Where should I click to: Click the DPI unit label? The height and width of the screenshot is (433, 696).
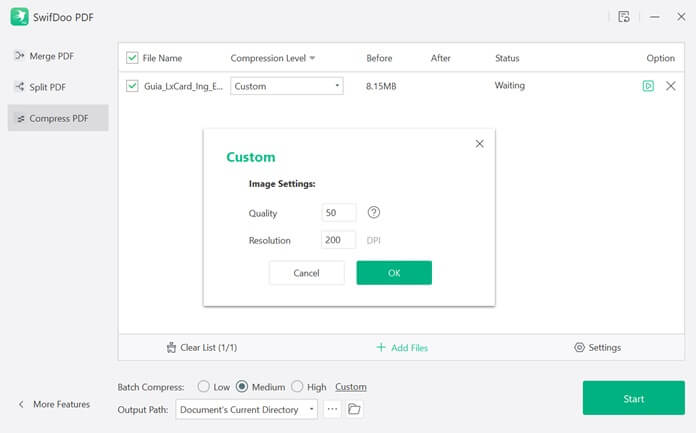(x=373, y=240)
